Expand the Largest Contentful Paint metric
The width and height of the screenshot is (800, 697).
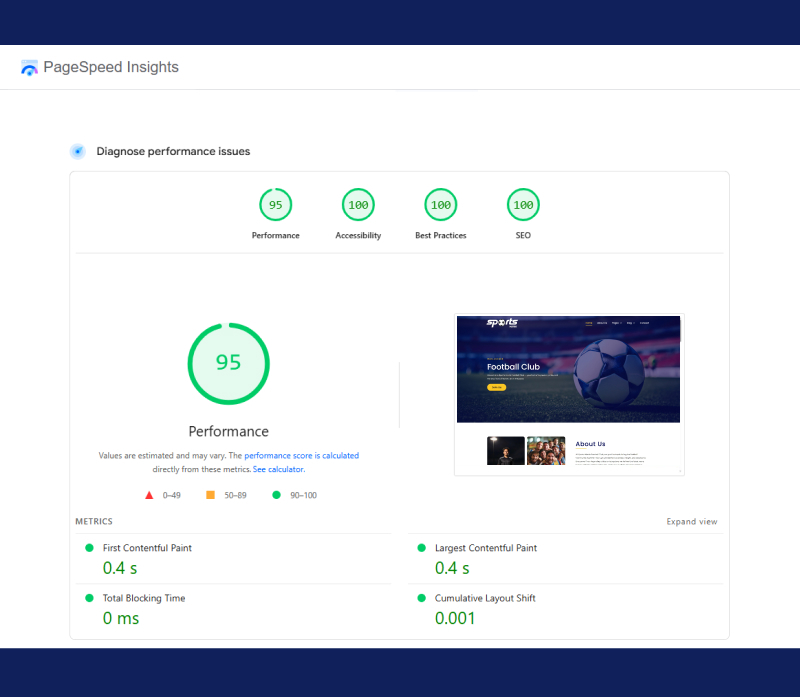pos(485,548)
